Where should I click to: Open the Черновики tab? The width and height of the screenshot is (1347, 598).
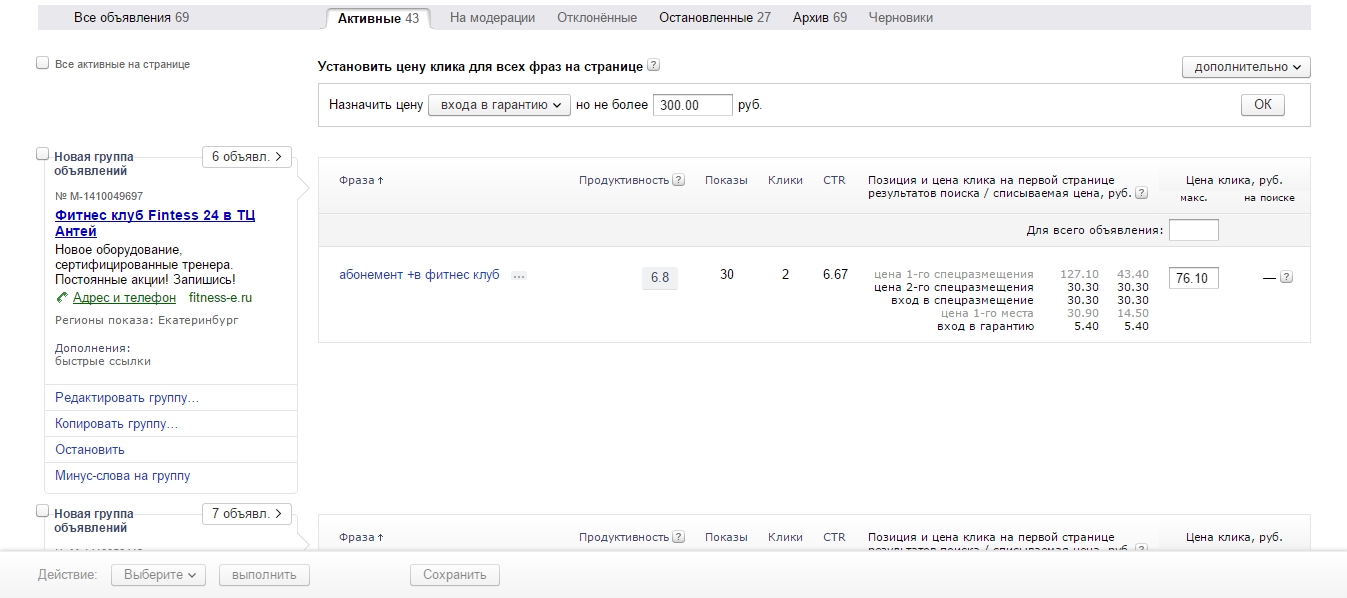[901, 17]
